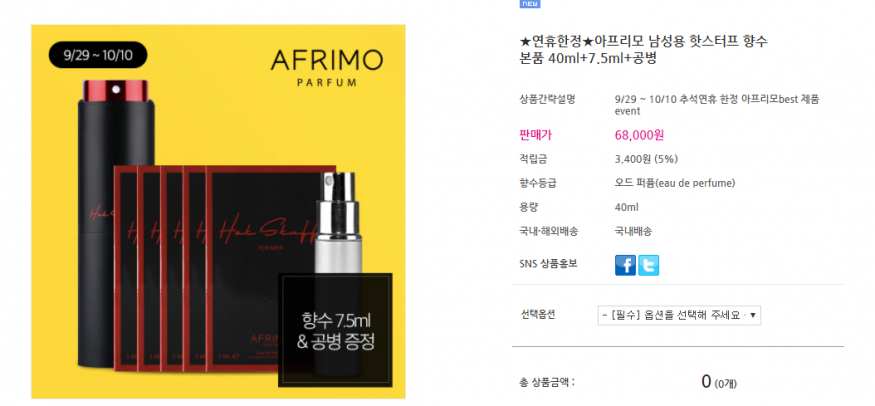Click the product title ★연휴한정★아프리모 남성용 핫스터프 향수
The width and height of the screenshot is (875, 406).
click(643, 41)
